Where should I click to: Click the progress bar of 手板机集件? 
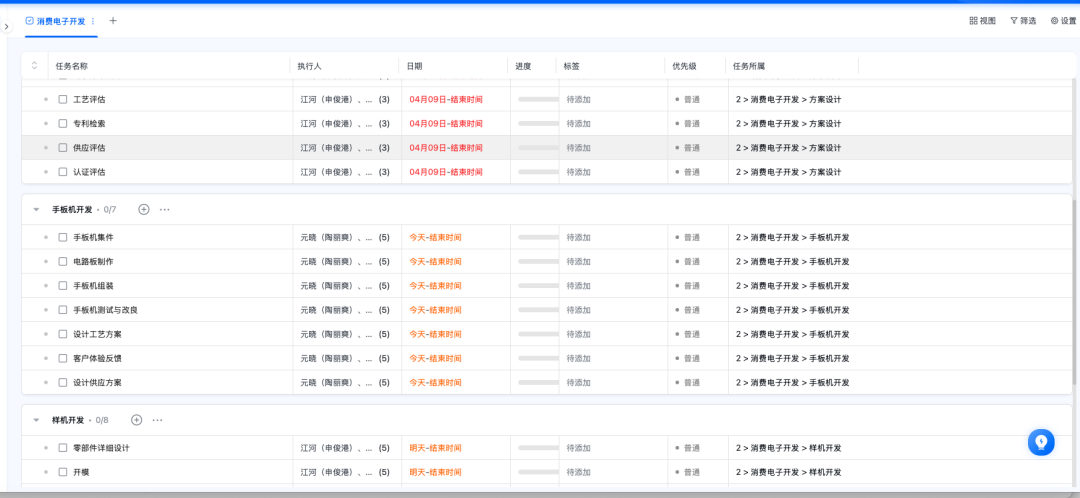point(538,238)
